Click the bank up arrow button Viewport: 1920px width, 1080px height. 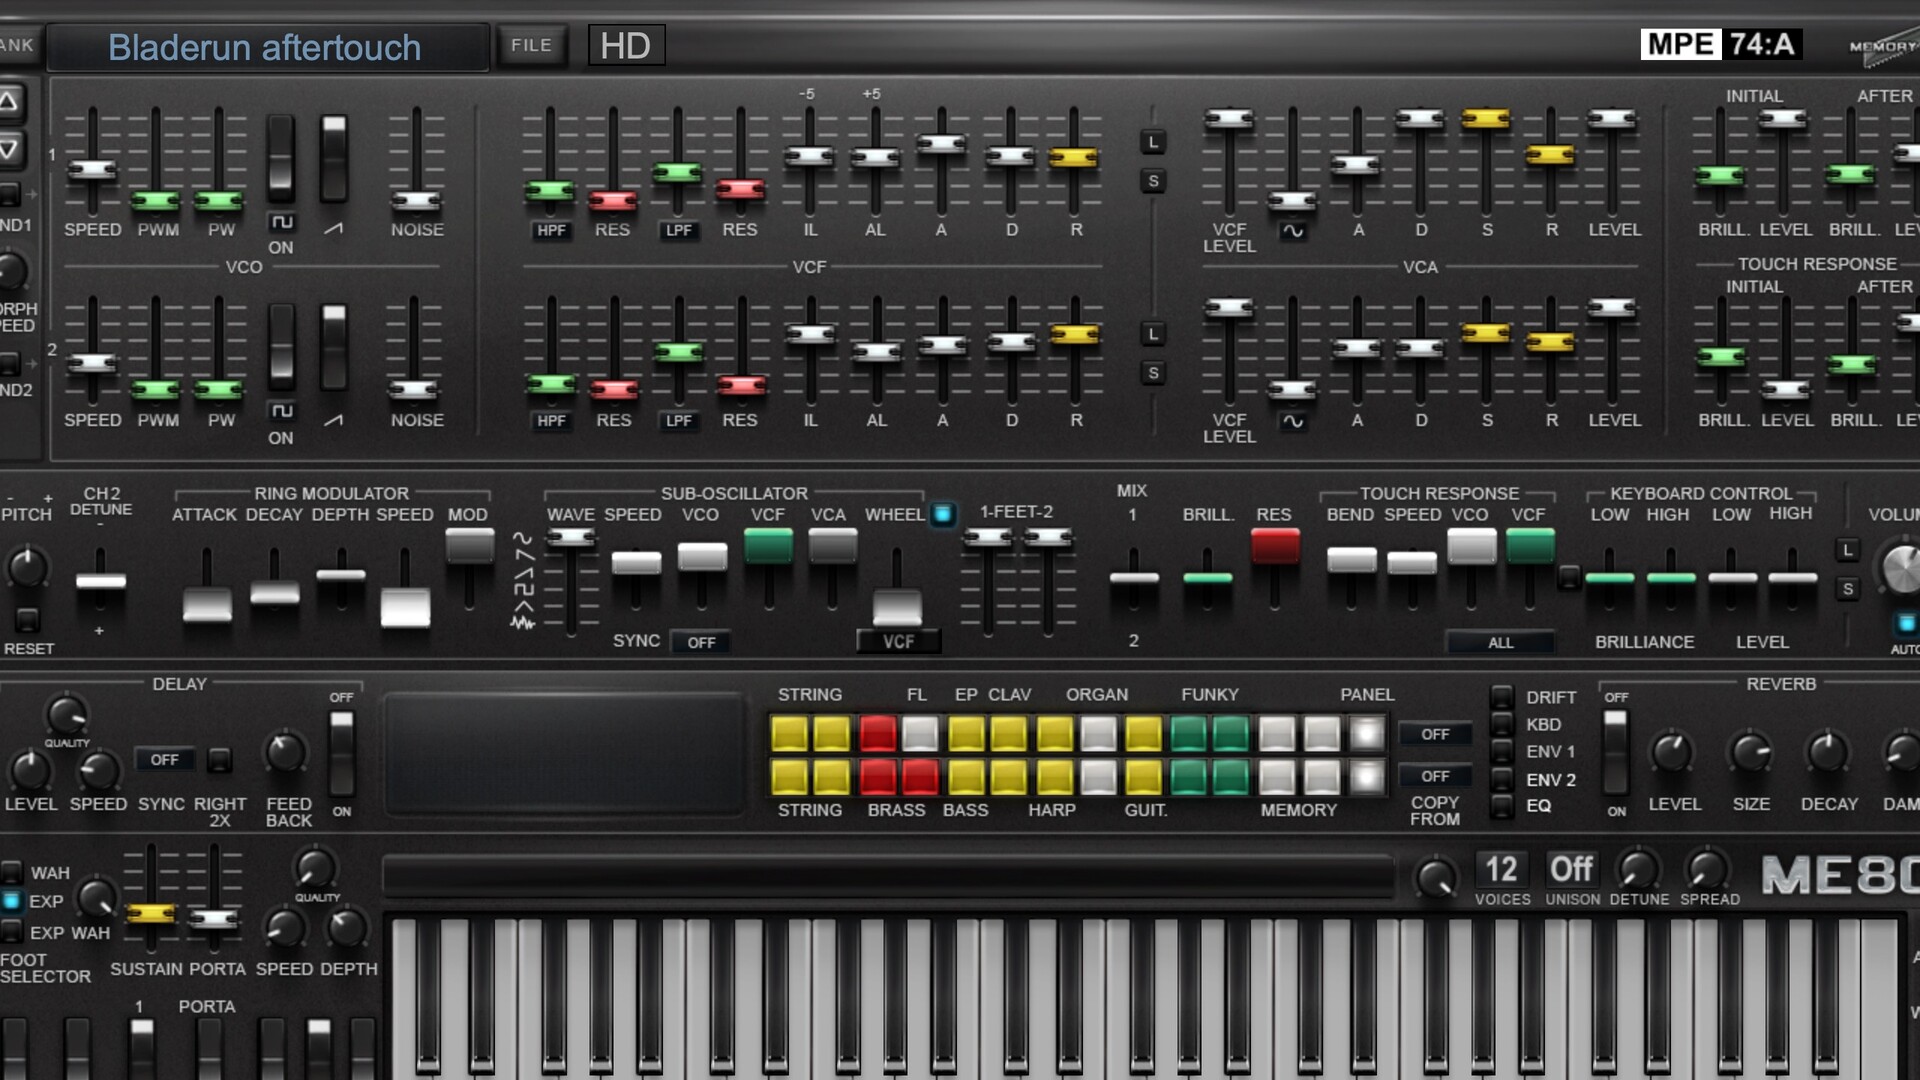coord(10,101)
